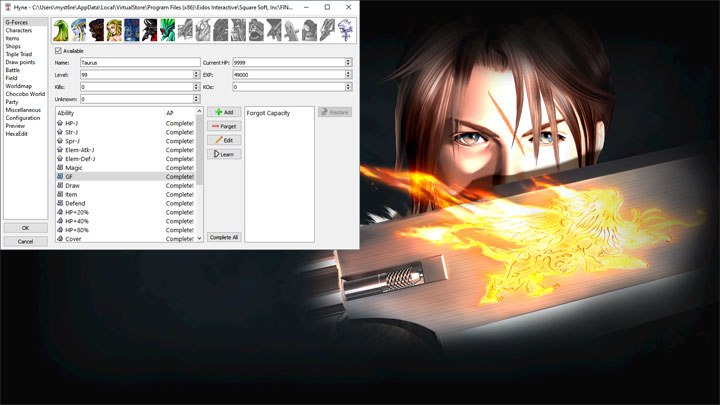This screenshot has width=720, height=405.
Task: Click the Add ability button
Action: tap(224, 112)
